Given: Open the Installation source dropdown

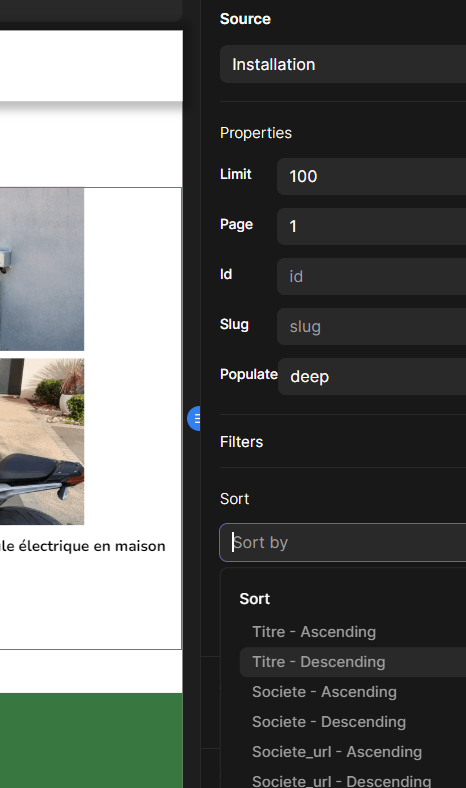Looking at the screenshot, I should 343,64.
